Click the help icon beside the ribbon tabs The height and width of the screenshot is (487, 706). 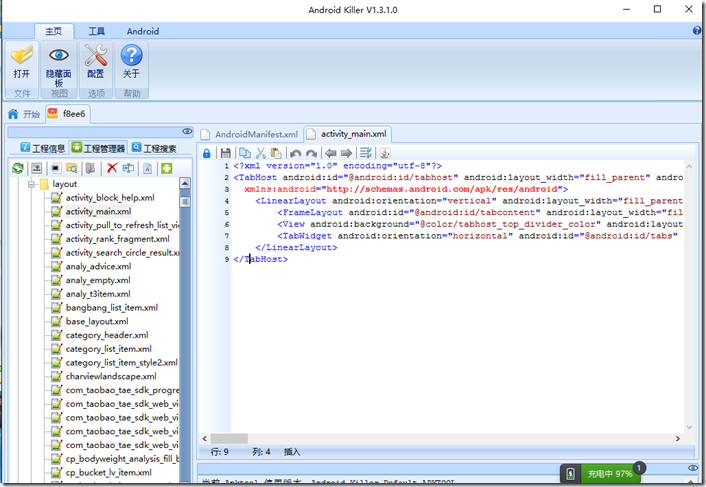[697, 31]
